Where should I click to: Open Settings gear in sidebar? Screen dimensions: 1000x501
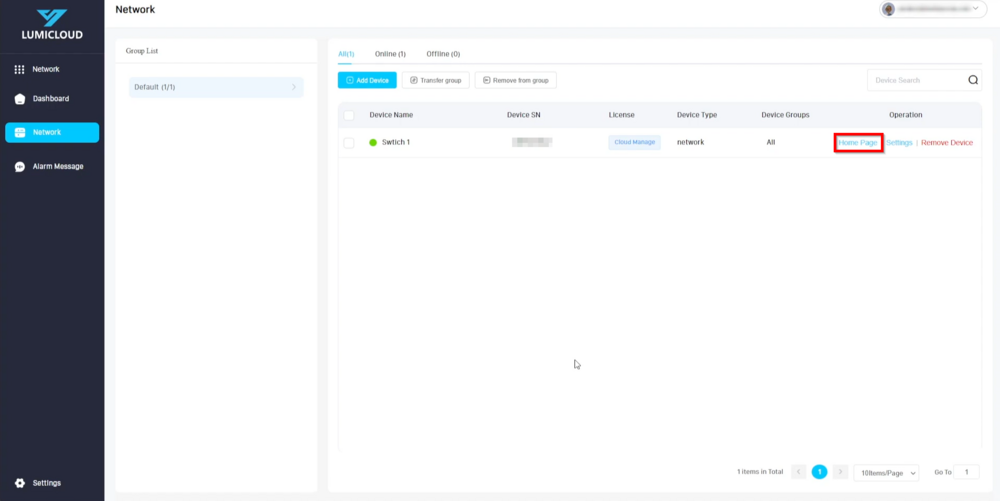[x=20, y=483]
